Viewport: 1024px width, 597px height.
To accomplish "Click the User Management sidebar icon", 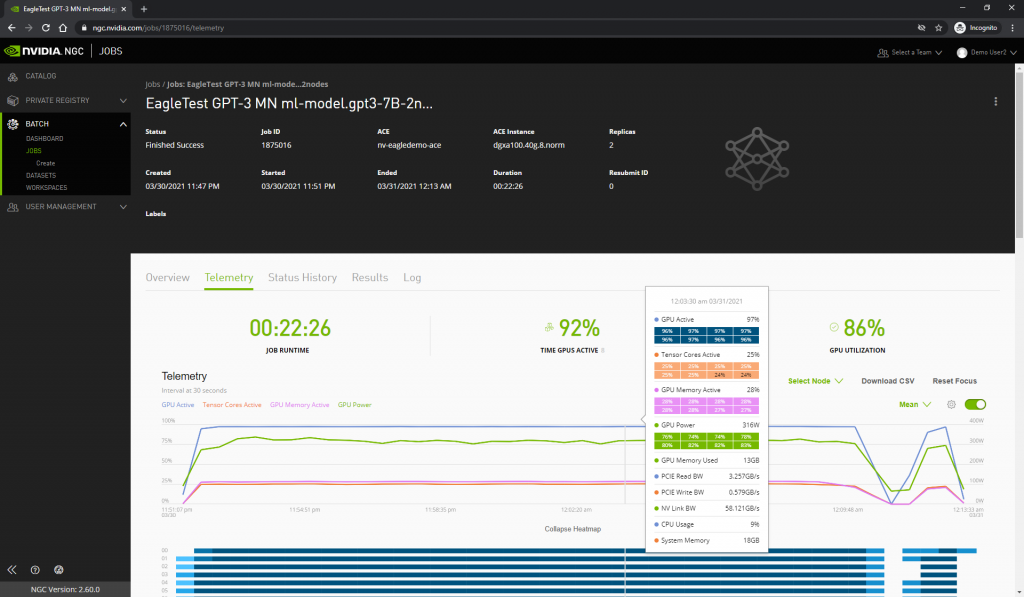I will [x=12, y=207].
